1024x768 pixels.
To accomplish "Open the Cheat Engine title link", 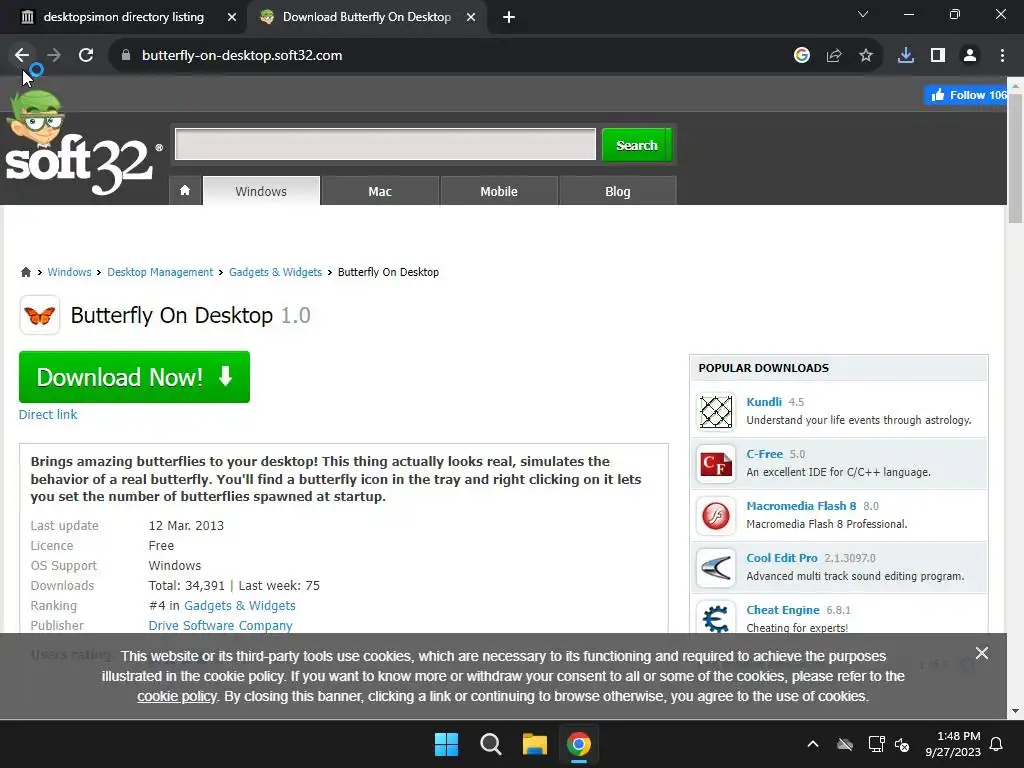I will 783,610.
